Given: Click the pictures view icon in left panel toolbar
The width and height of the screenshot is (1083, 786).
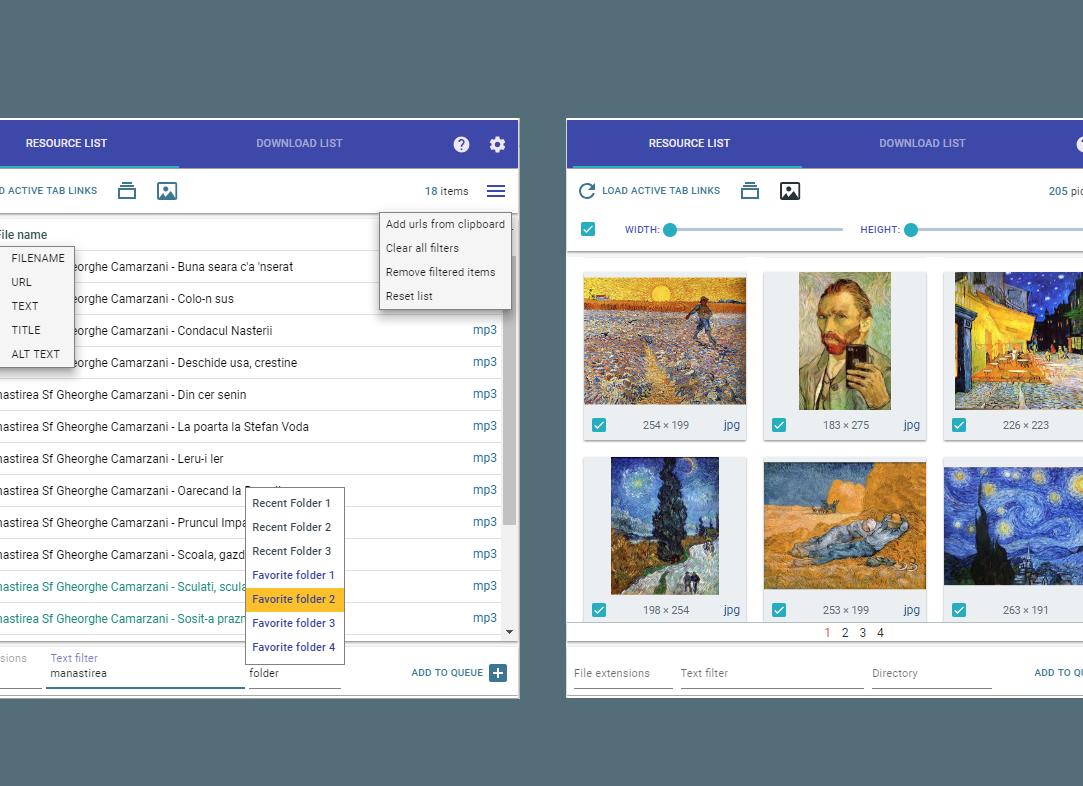Looking at the screenshot, I should point(167,191).
